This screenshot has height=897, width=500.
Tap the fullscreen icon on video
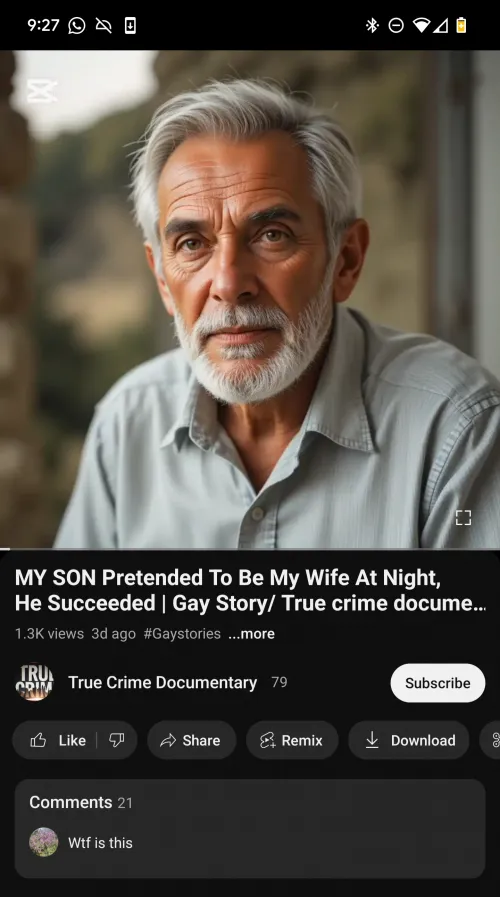(x=463, y=518)
